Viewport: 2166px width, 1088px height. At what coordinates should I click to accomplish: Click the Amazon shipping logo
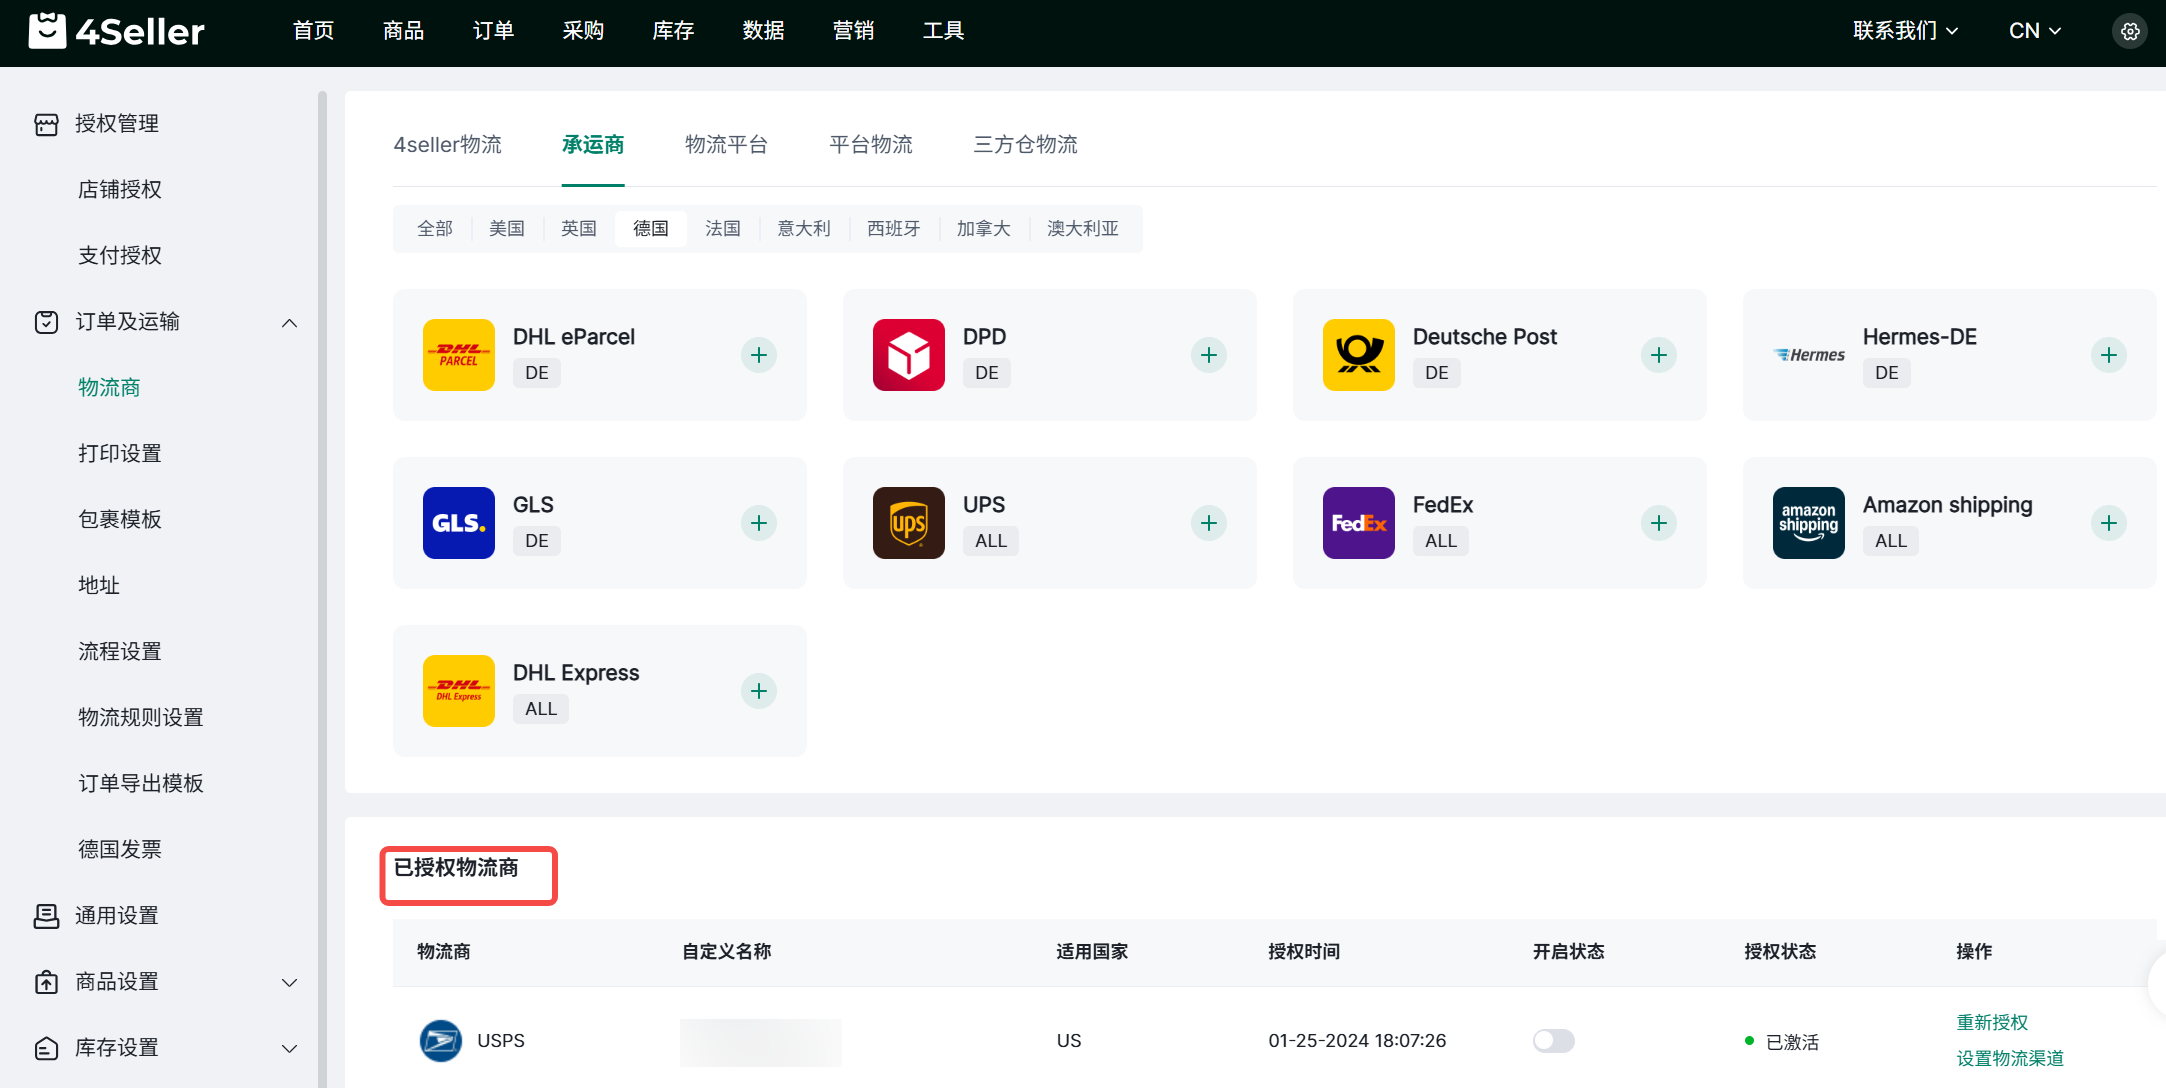coord(1808,523)
